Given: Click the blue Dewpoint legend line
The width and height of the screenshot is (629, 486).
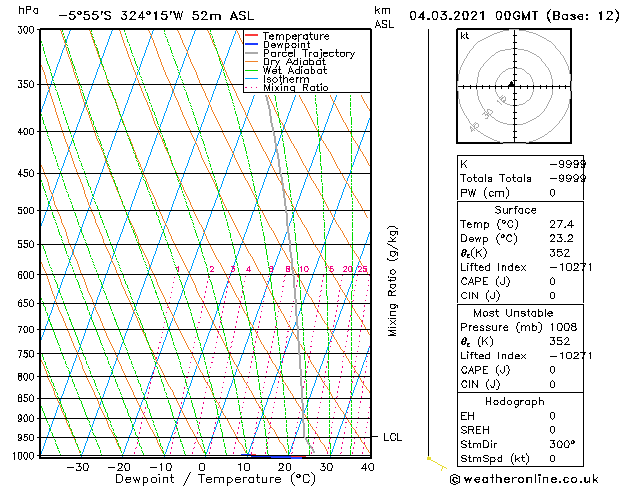Looking at the screenshot, I should coord(252,44).
